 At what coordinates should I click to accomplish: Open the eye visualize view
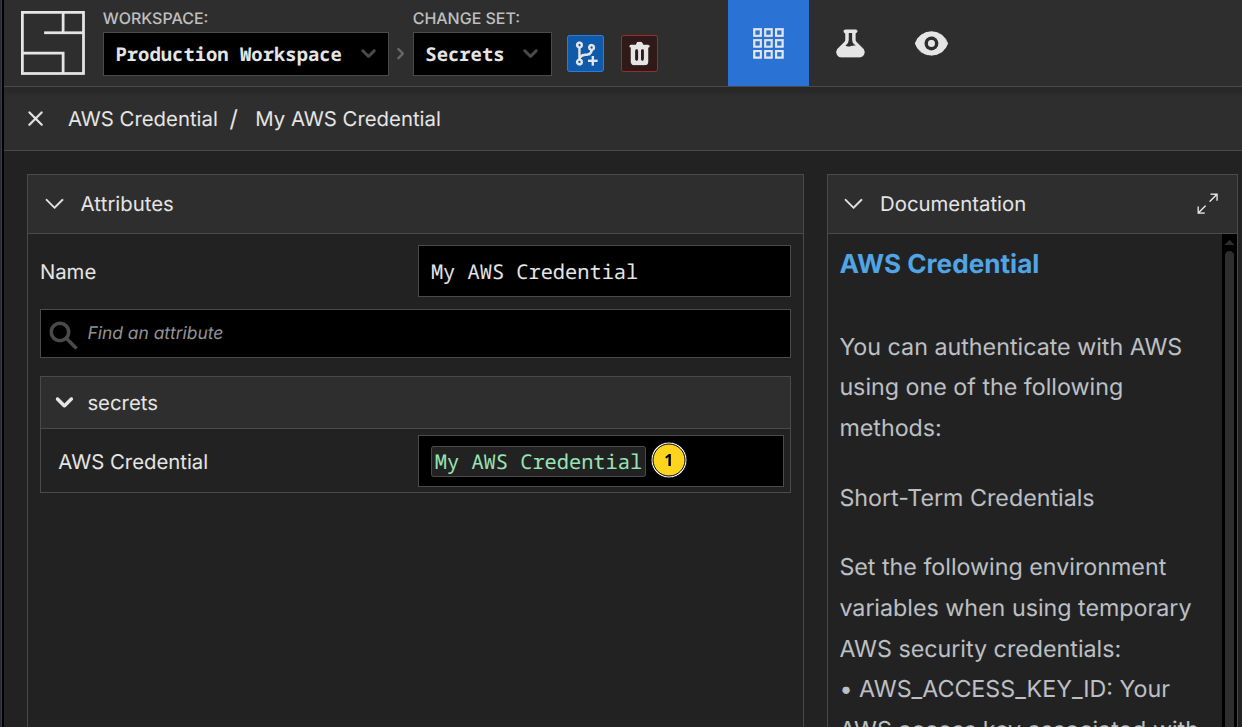pyautogui.click(x=931, y=43)
